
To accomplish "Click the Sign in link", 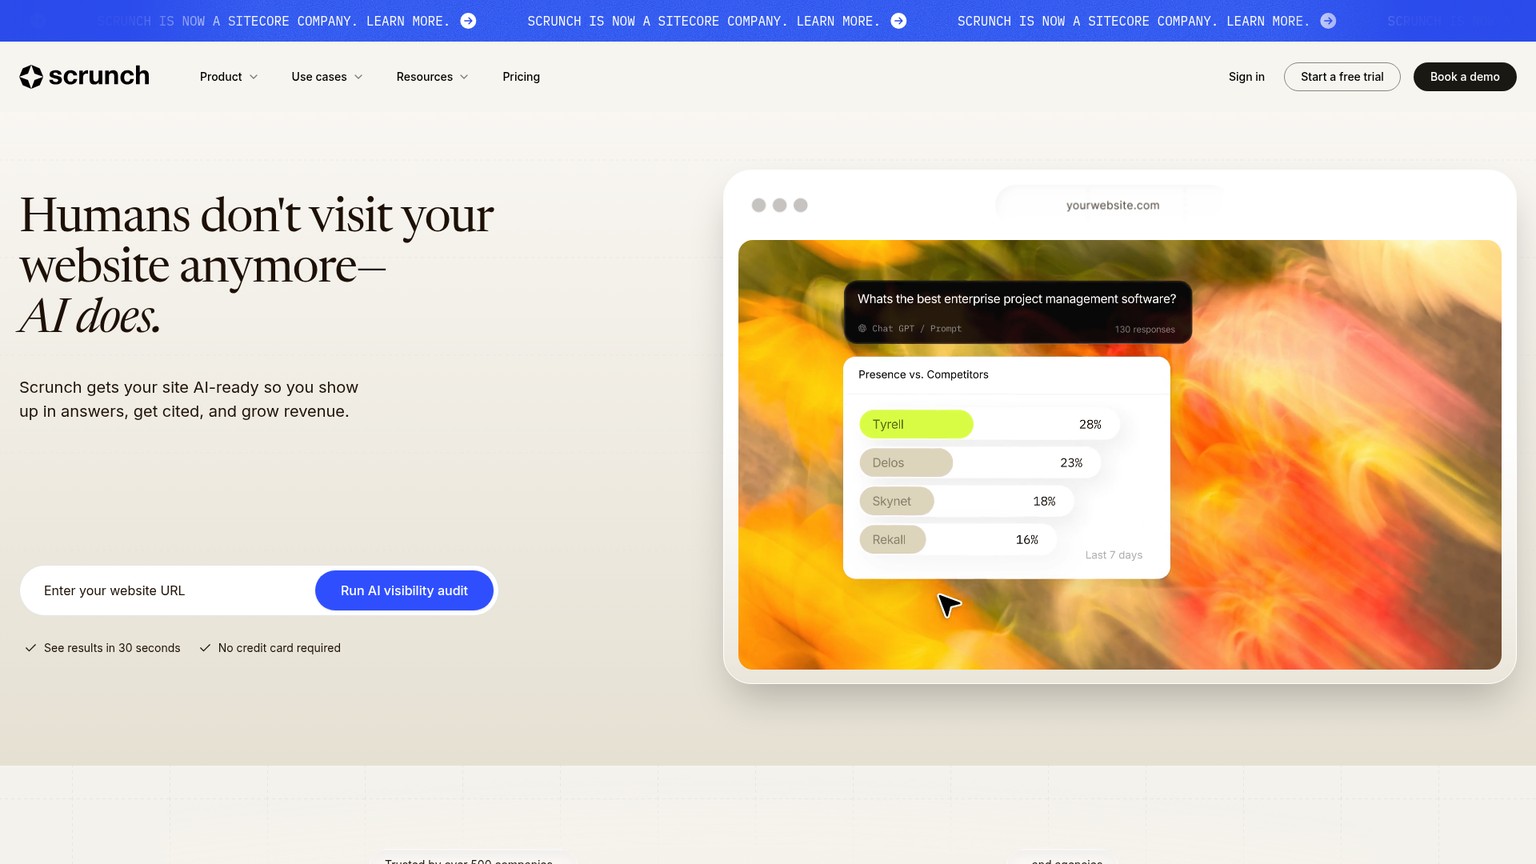I will [1246, 77].
